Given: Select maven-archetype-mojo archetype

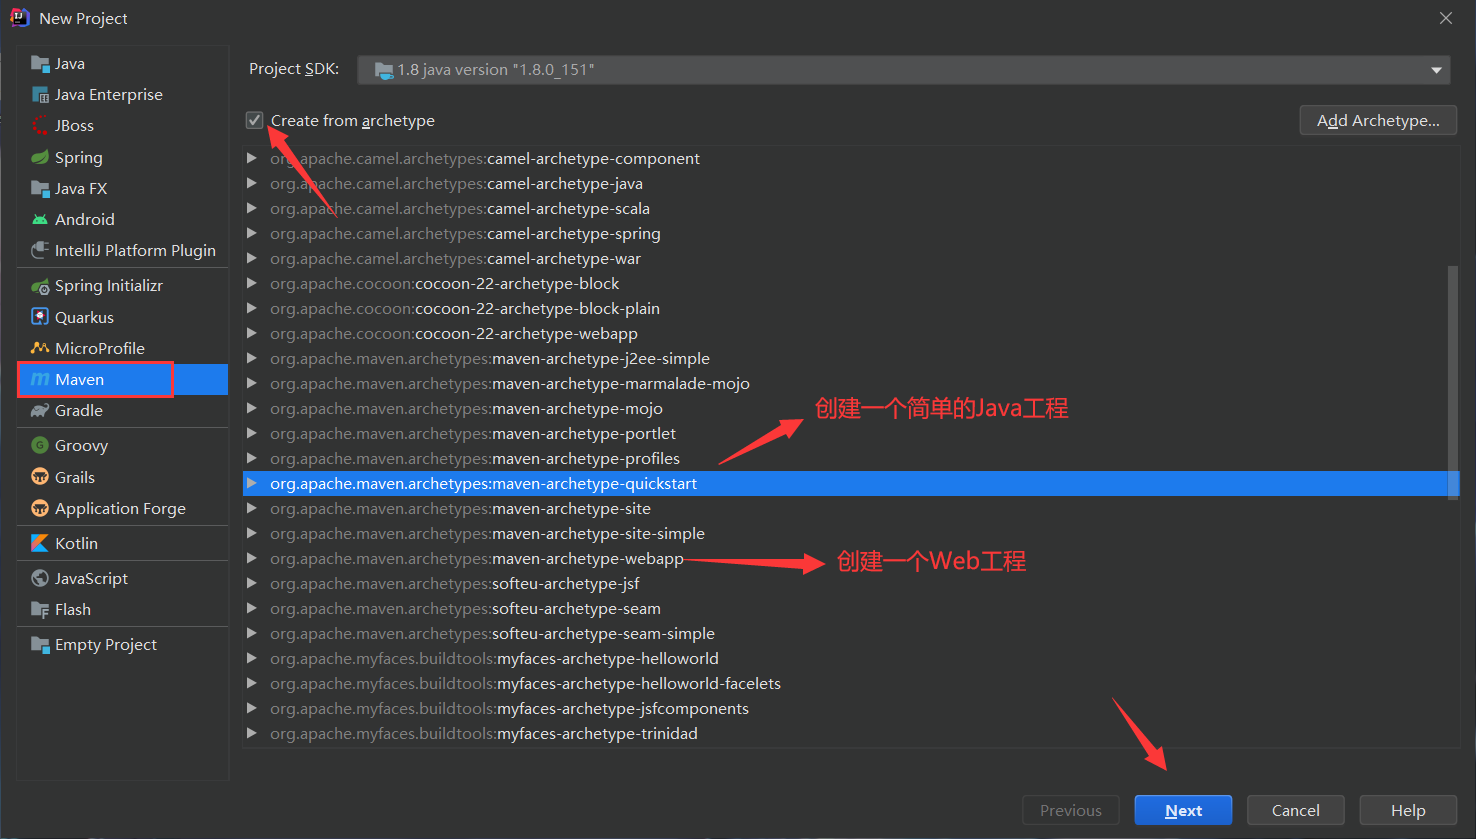Looking at the screenshot, I should 466,408.
